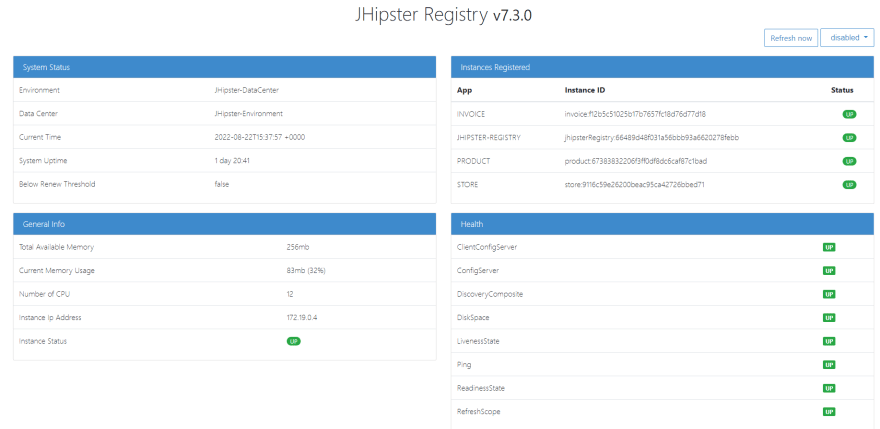This screenshot has height=429, width=880.
Task: Click the UP badge for INVOICE instance
Action: (849, 114)
